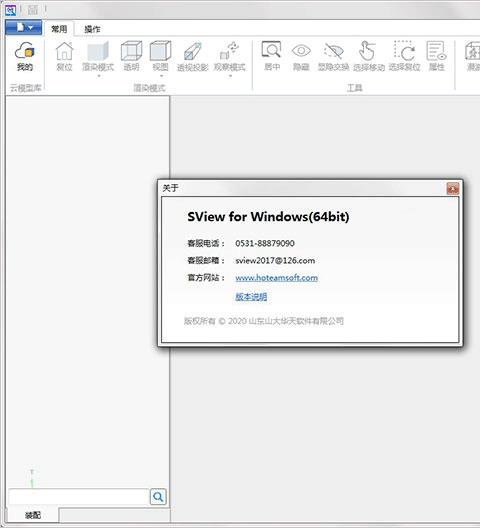Click the 客服邮箱 label

pyautogui.click(x=206, y=261)
